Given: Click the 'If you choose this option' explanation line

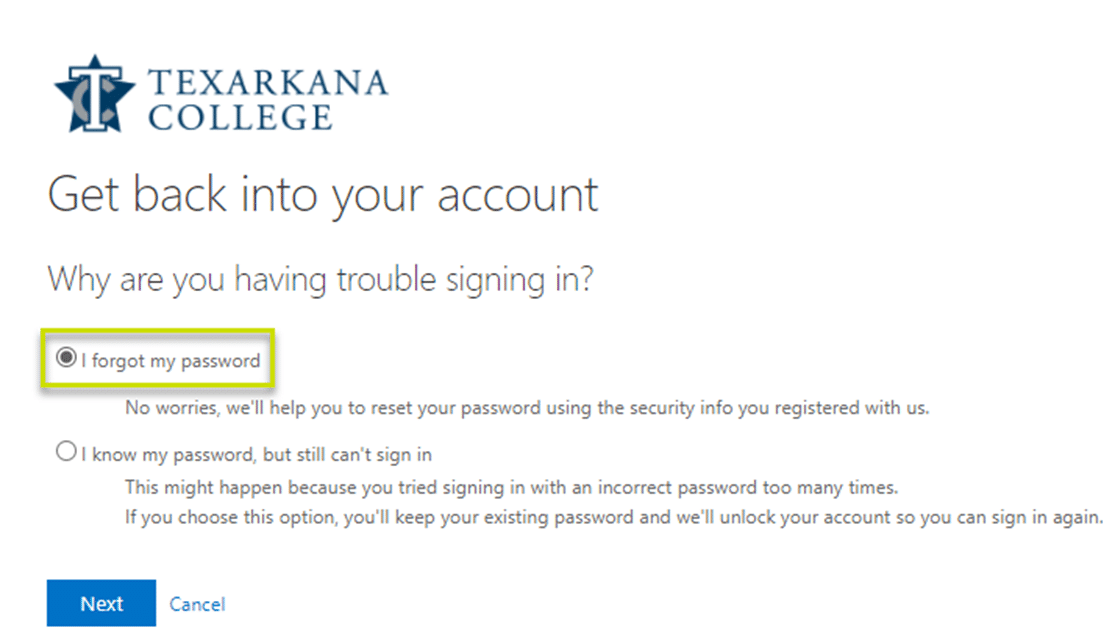Looking at the screenshot, I should [x=614, y=517].
